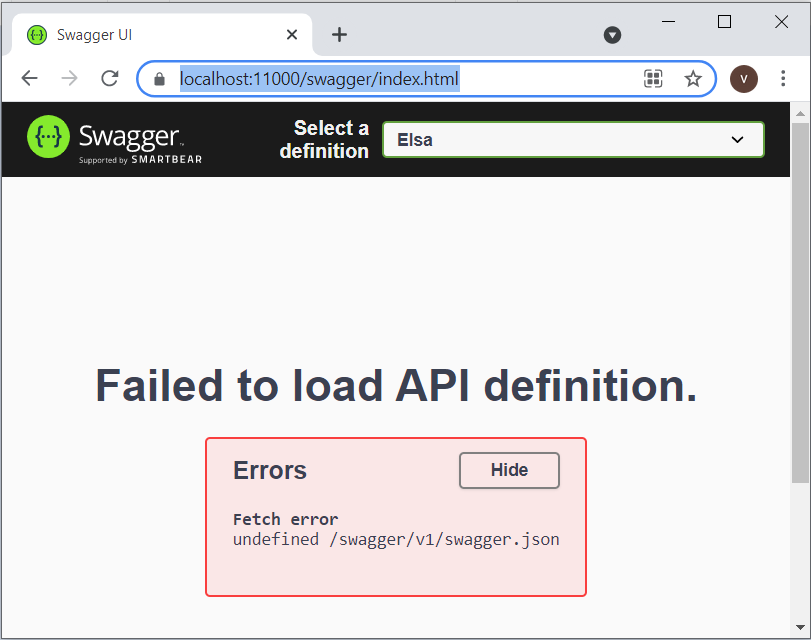The width and height of the screenshot is (811, 640).
Task: Hide the Errors panel using the Hide button
Action: (509, 470)
